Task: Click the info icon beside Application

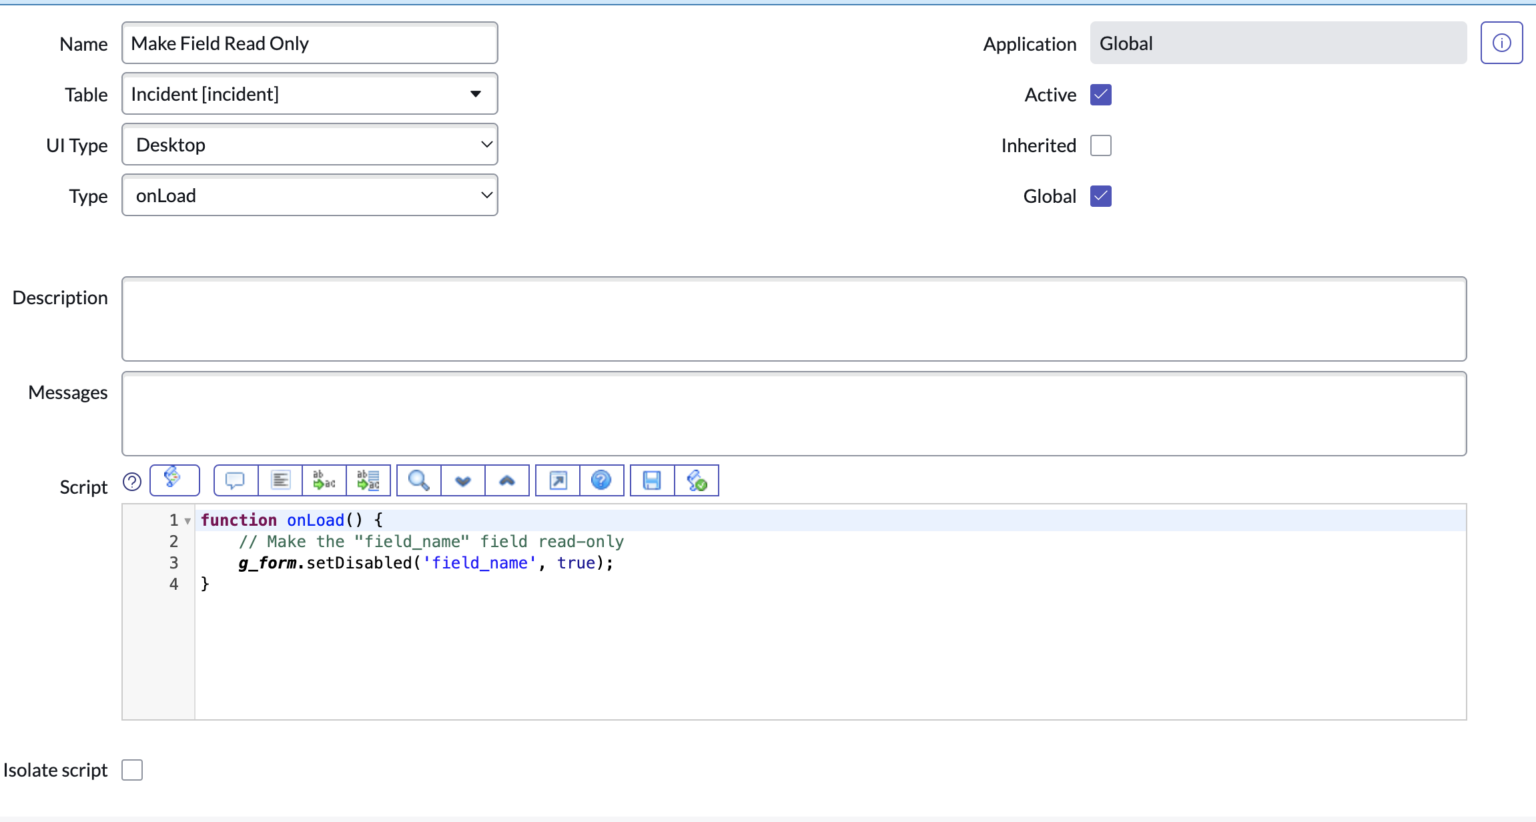Action: coord(1501,42)
